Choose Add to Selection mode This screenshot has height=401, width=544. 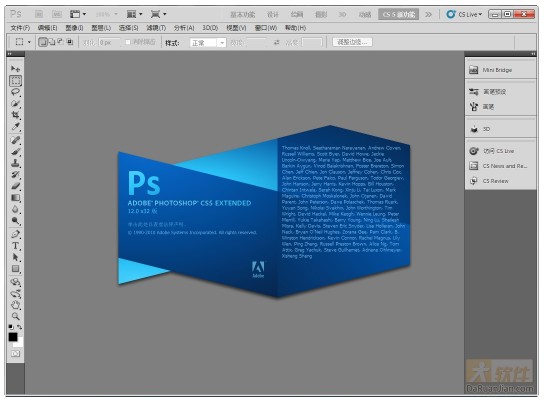52,42
